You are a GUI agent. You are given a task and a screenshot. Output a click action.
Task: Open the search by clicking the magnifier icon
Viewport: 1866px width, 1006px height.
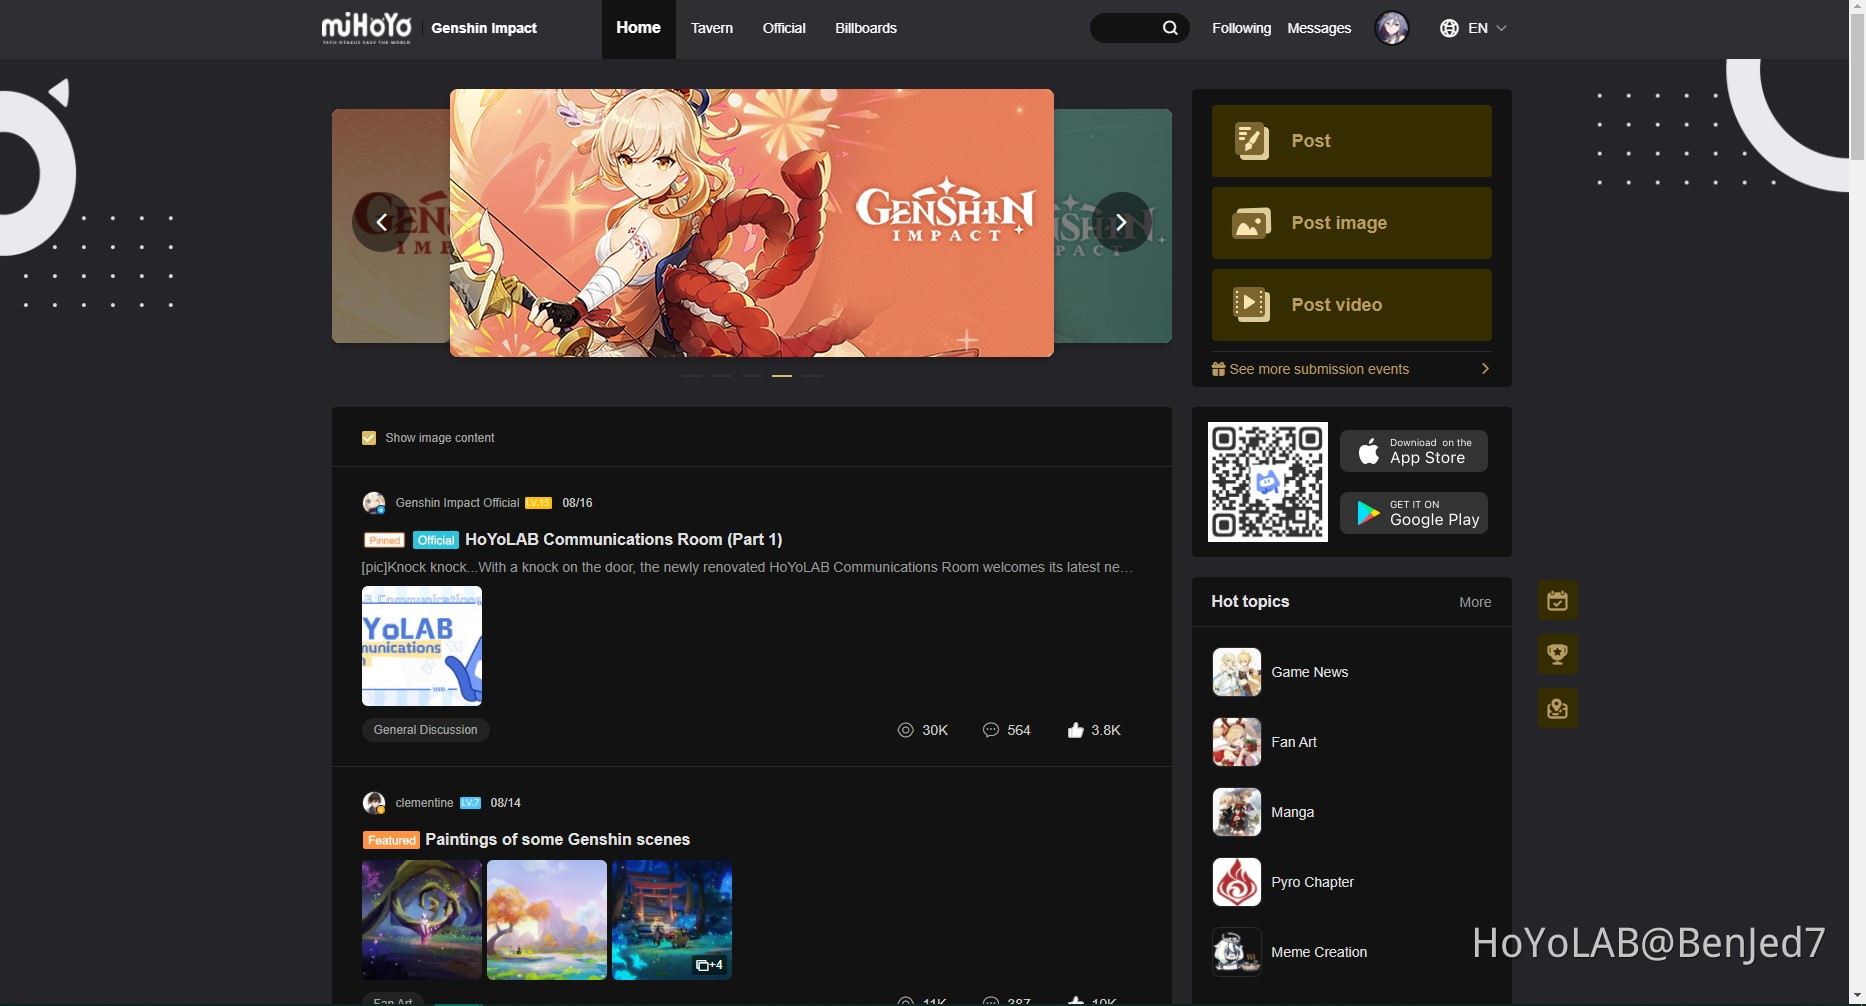click(x=1169, y=27)
